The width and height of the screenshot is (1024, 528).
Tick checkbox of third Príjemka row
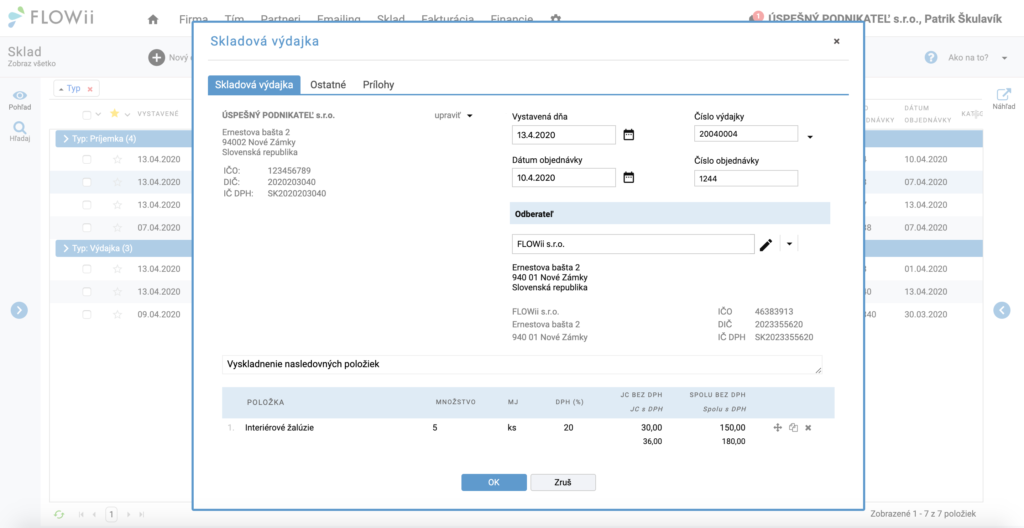pos(87,205)
